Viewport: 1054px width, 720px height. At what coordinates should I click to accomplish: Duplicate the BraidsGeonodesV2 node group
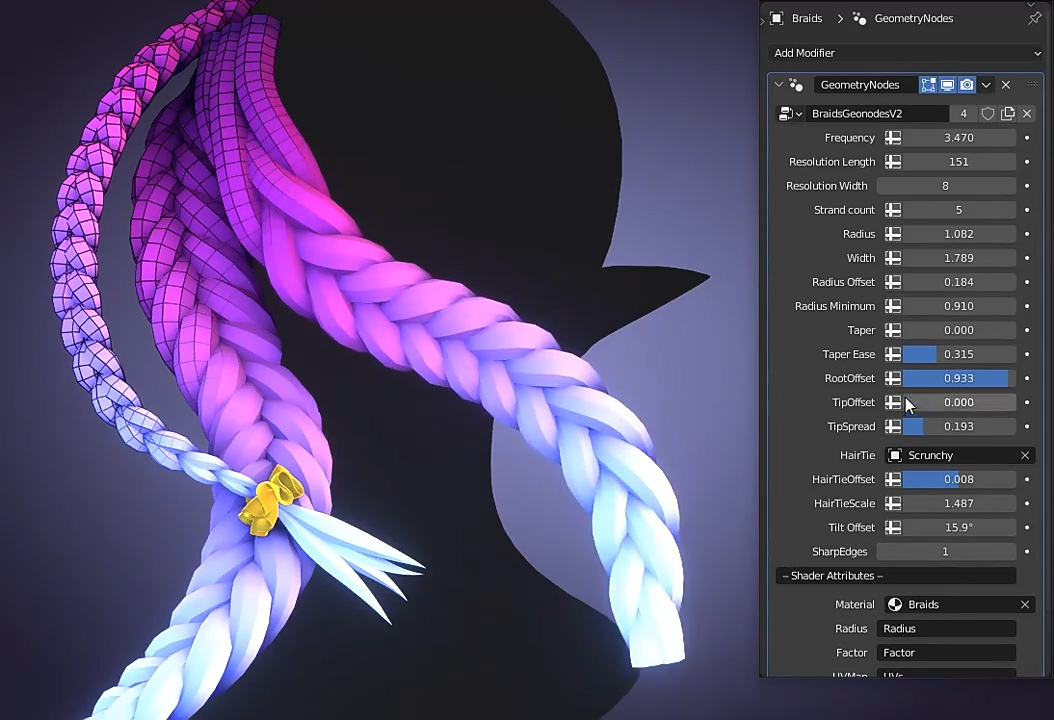click(x=1007, y=114)
